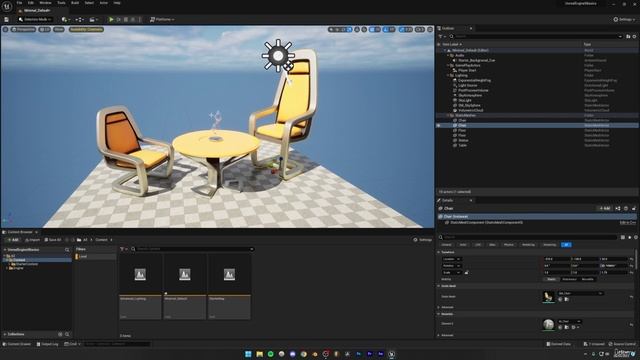Set Mobility to Movable
This screenshot has height=360, width=640.
point(587,279)
